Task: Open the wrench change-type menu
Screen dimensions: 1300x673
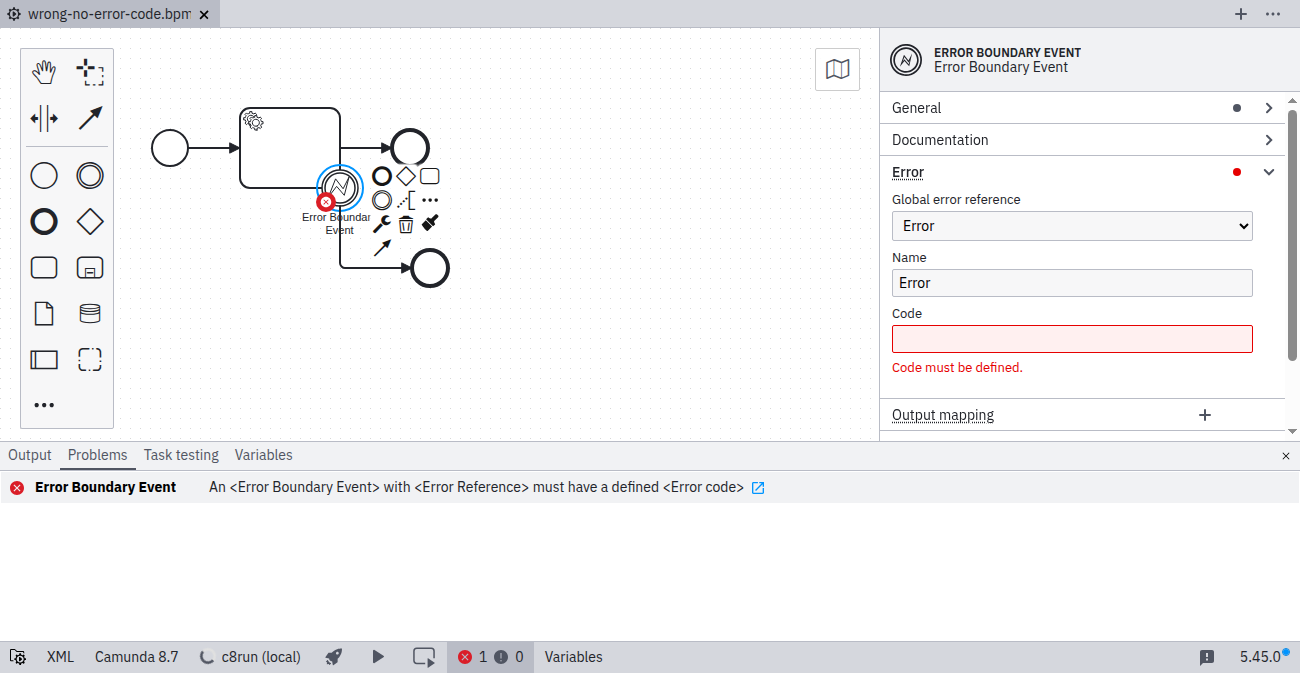Action: tap(381, 224)
